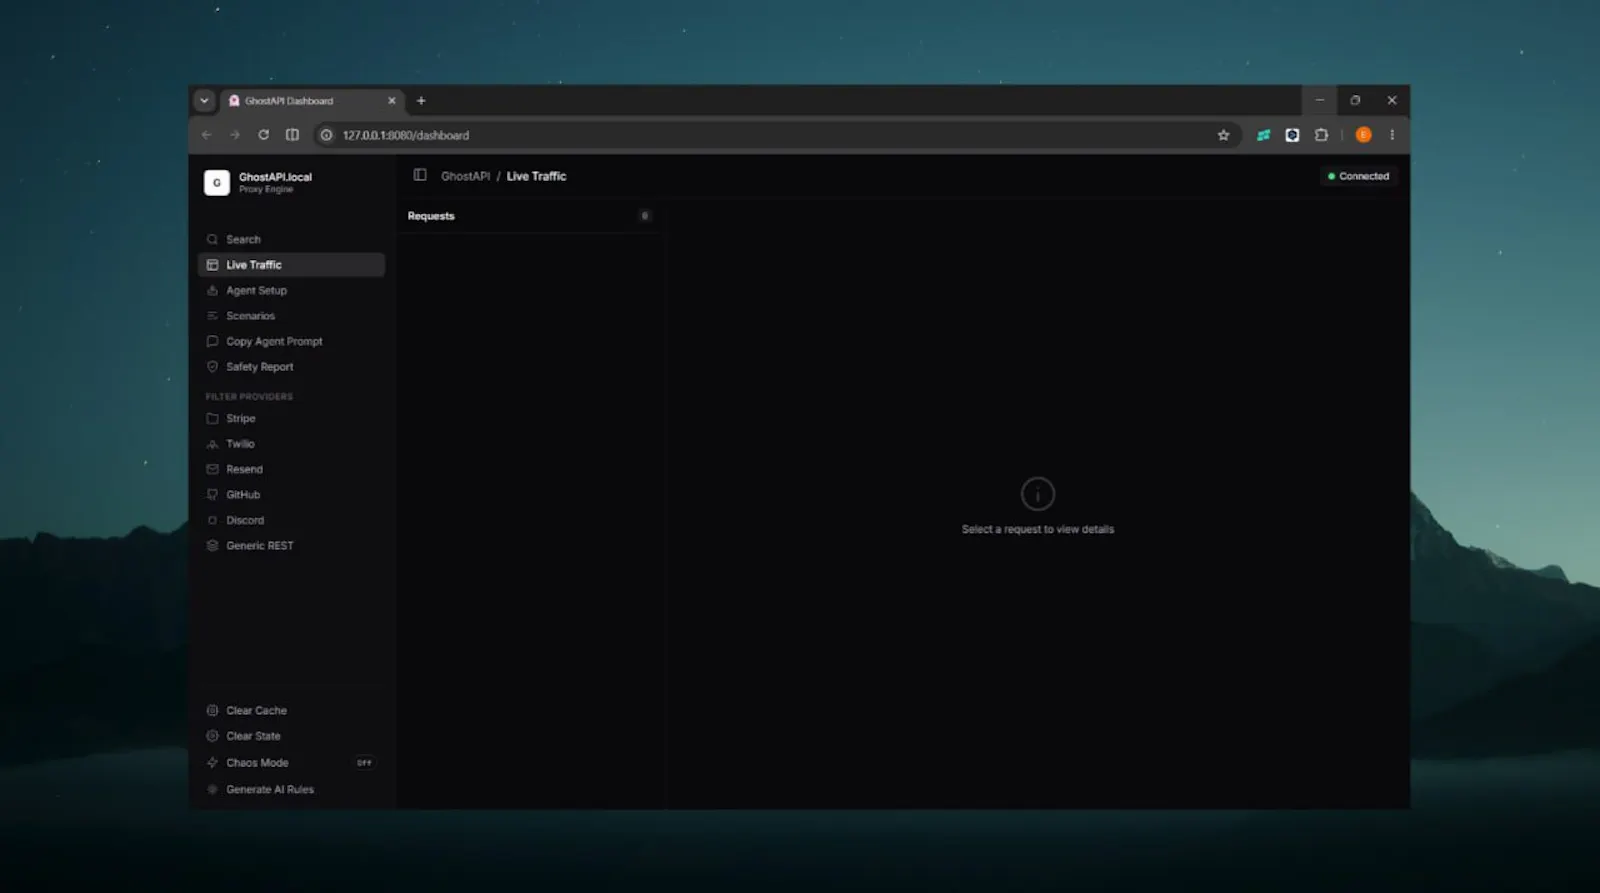Open the browser three-dot menu
The image size is (1600, 893).
(x=1392, y=135)
